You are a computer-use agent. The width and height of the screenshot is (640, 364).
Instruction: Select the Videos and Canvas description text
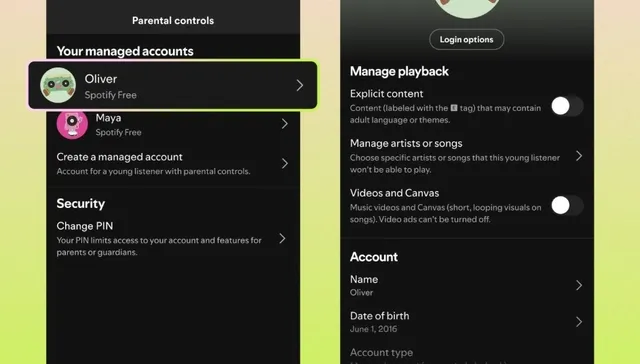point(446,213)
